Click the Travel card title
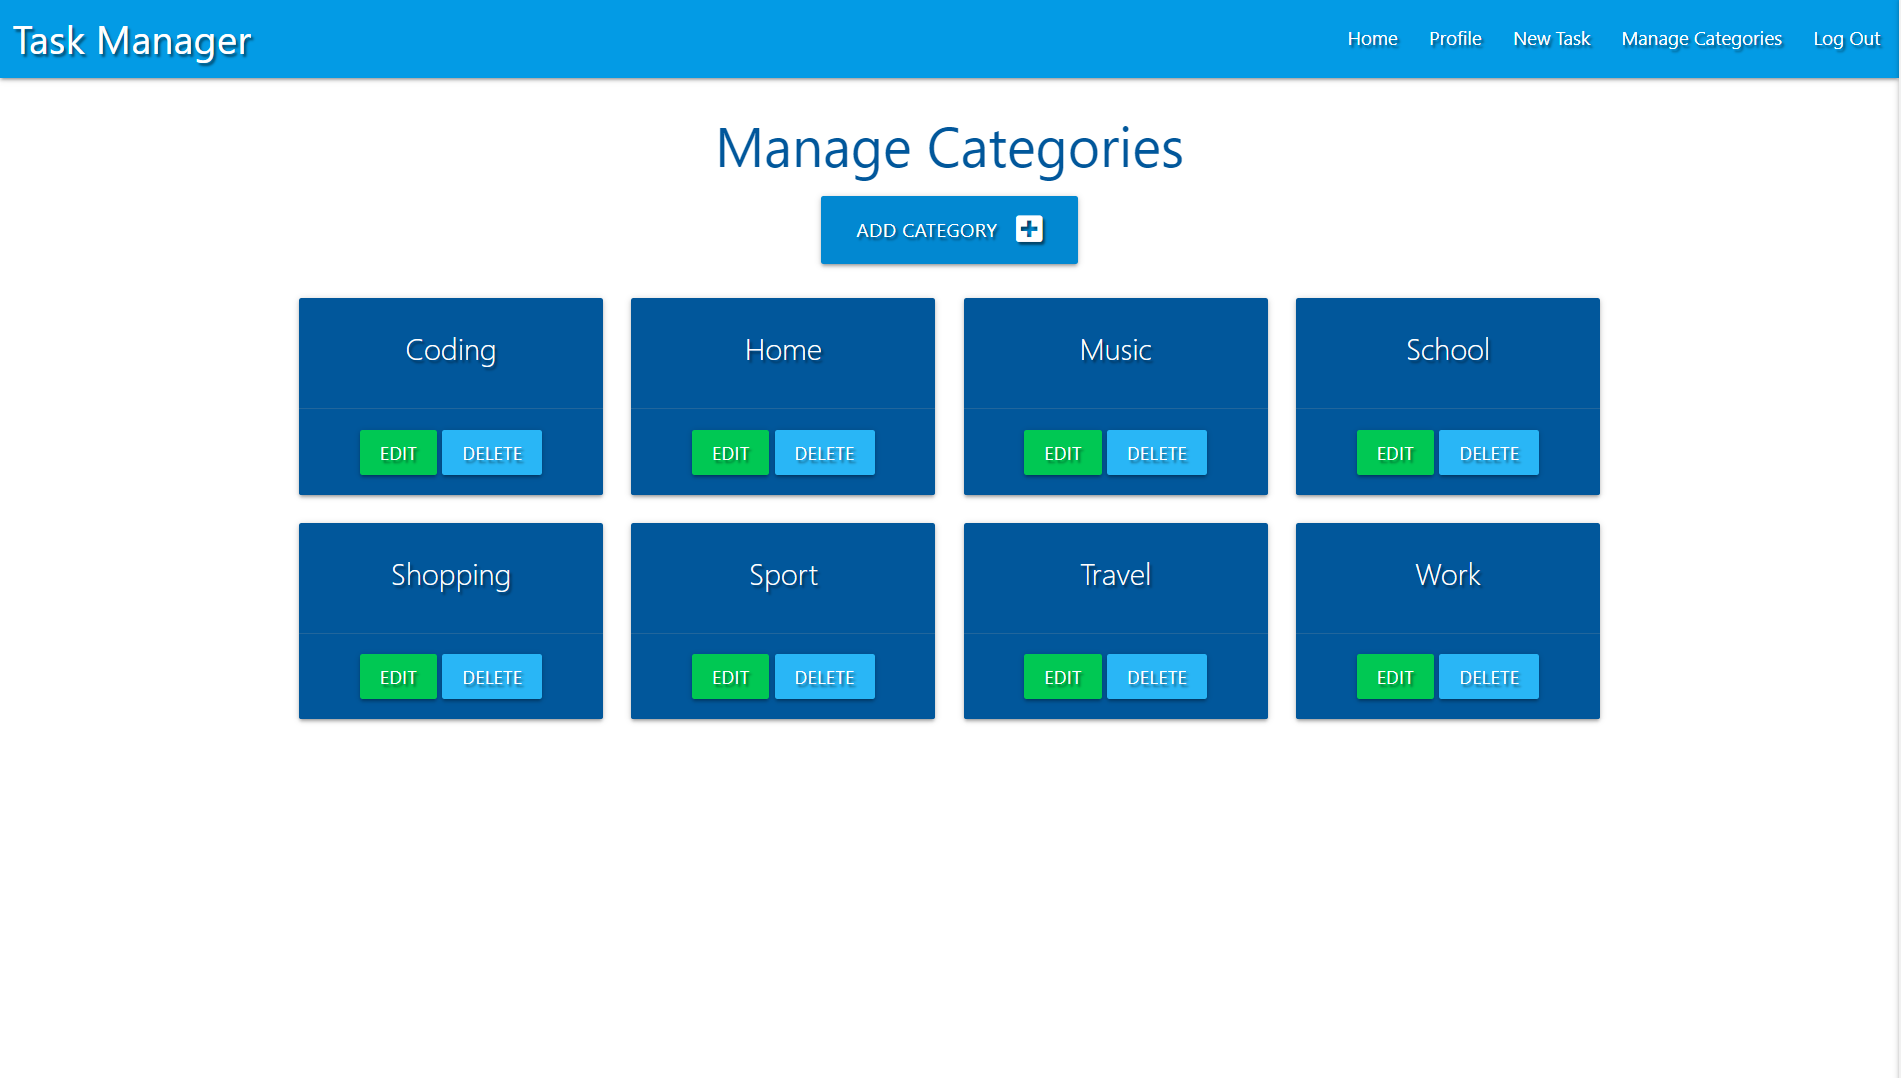Viewport: 1901px width, 1078px height. pyautogui.click(x=1116, y=575)
